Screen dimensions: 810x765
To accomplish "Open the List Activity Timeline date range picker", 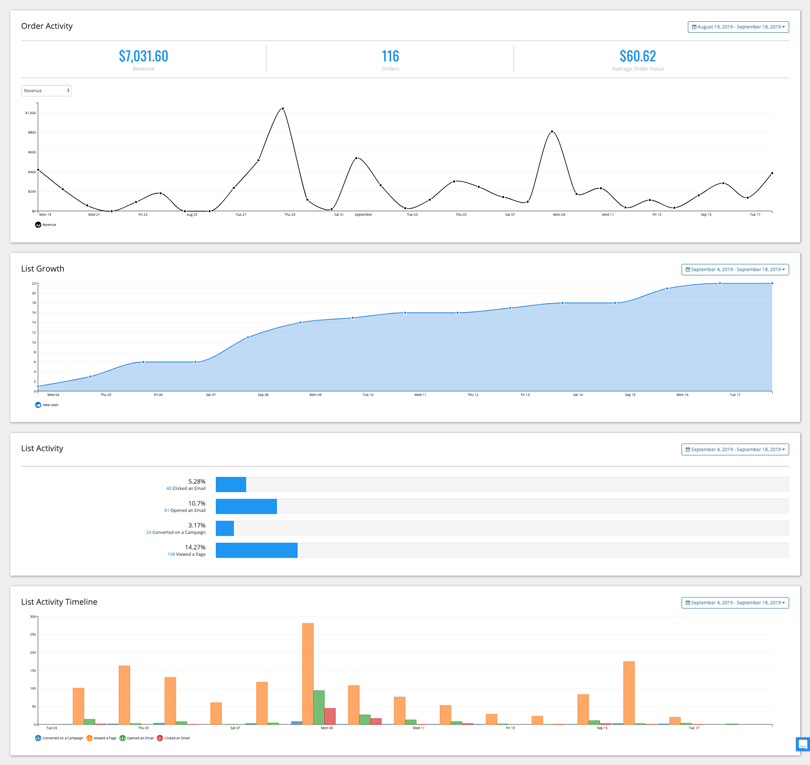I will (735, 603).
